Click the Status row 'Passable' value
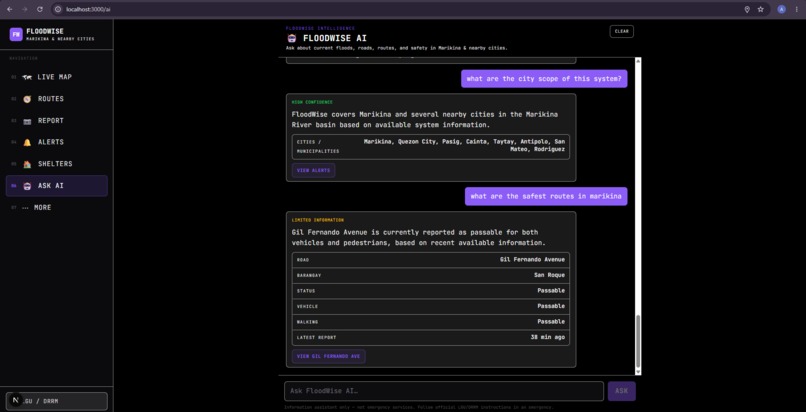 click(551, 291)
